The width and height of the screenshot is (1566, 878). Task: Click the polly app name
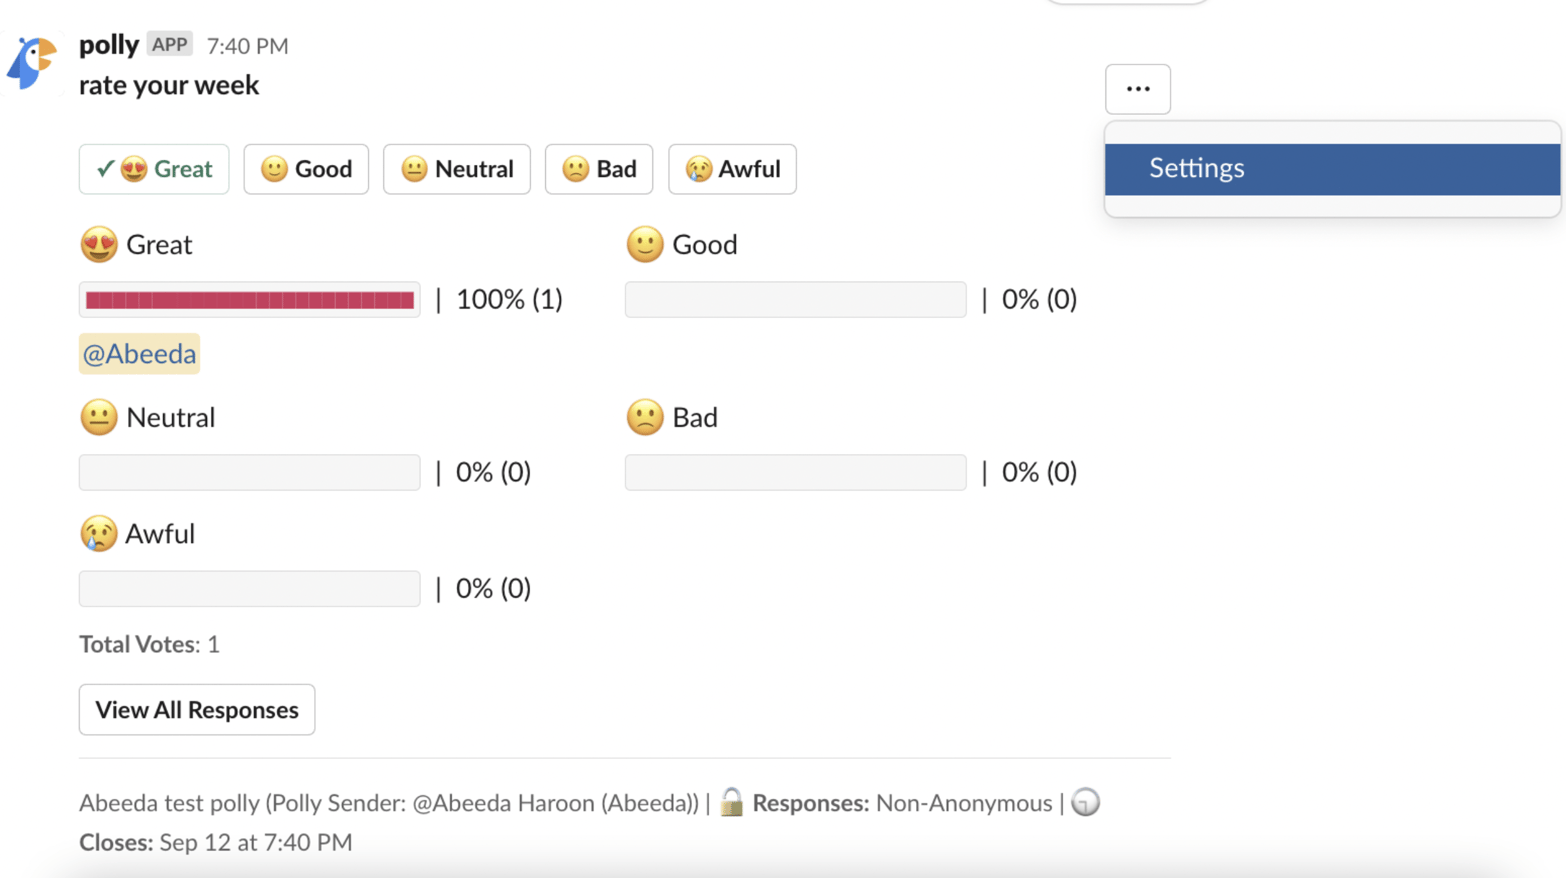coord(109,45)
